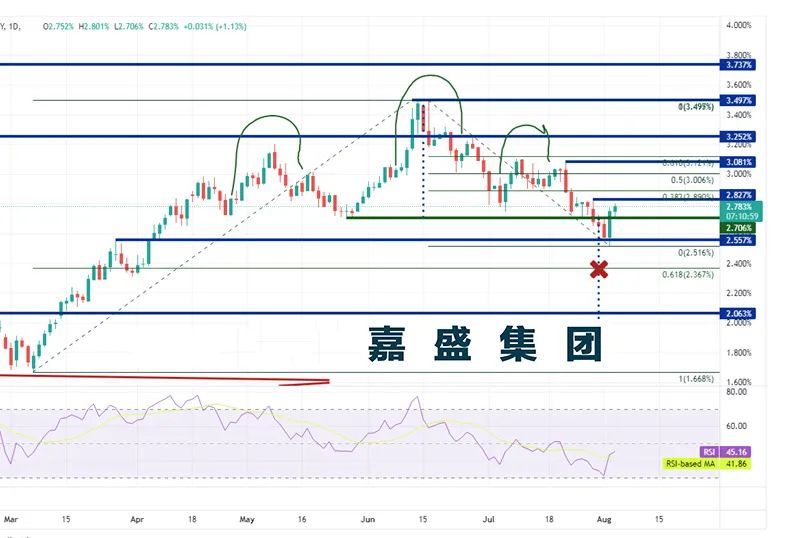Select the 0.5(3.006%) Fibonacci level label
Viewport: 800px width, 538px height.
(692, 180)
